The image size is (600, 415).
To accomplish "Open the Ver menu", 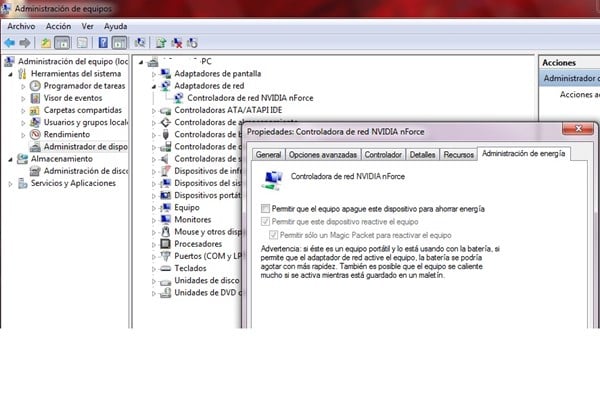I will tap(87, 26).
